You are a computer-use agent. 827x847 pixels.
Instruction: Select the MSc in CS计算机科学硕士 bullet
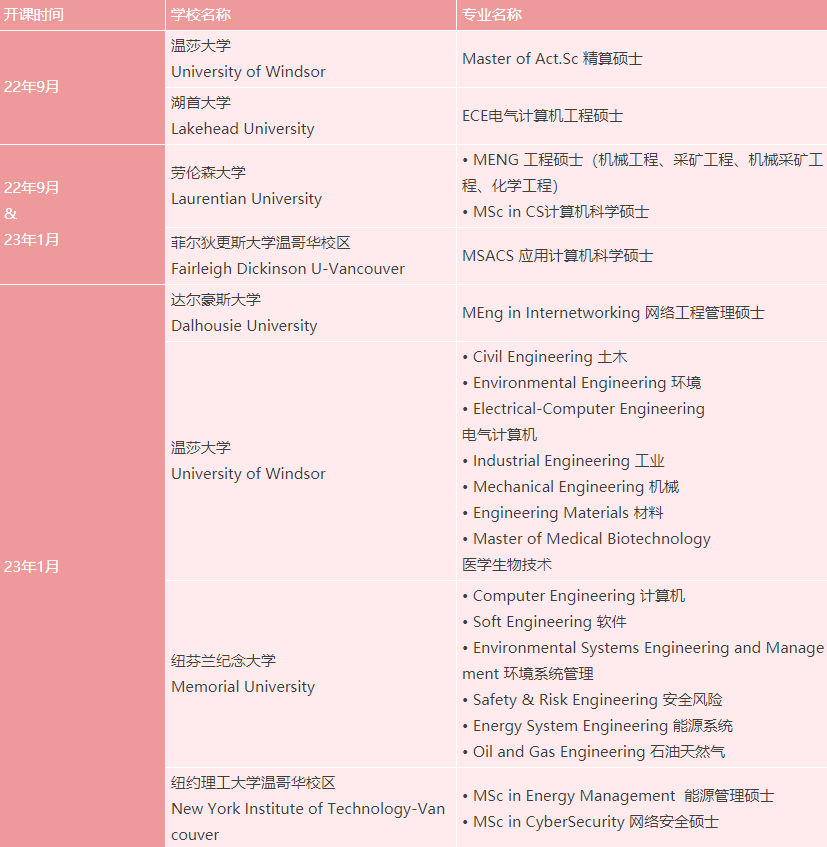pyautogui.click(x=560, y=212)
